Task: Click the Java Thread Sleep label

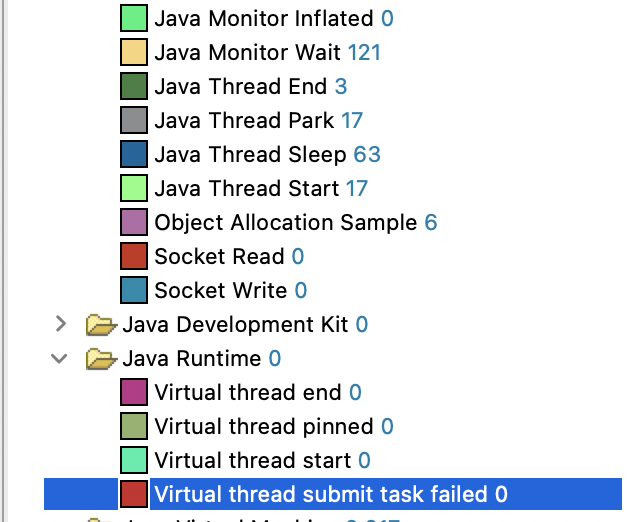Action: click(250, 154)
